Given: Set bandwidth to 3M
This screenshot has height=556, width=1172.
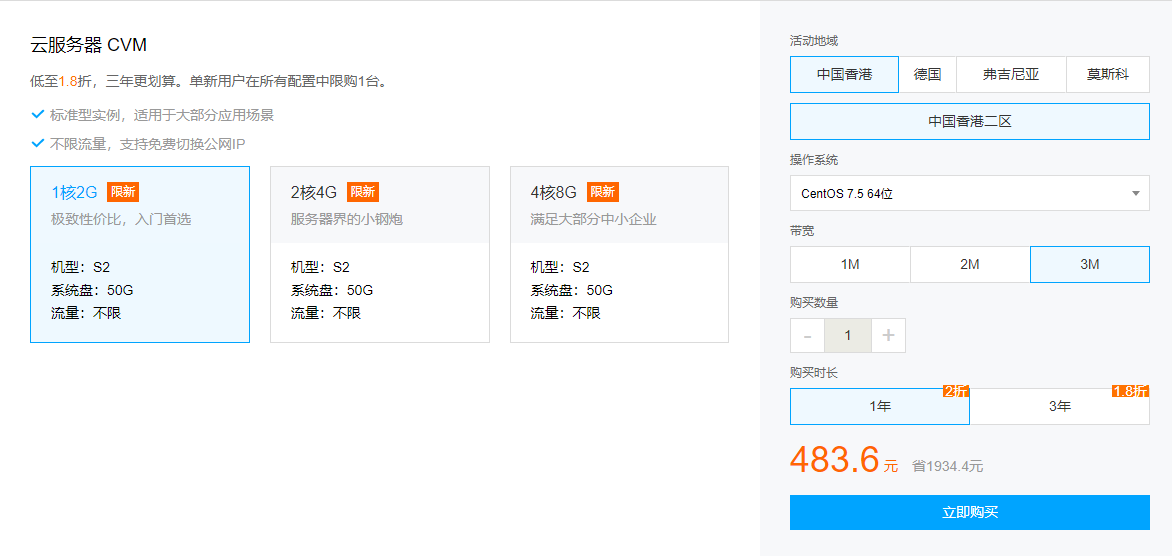Looking at the screenshot, I should [1090, 265].
